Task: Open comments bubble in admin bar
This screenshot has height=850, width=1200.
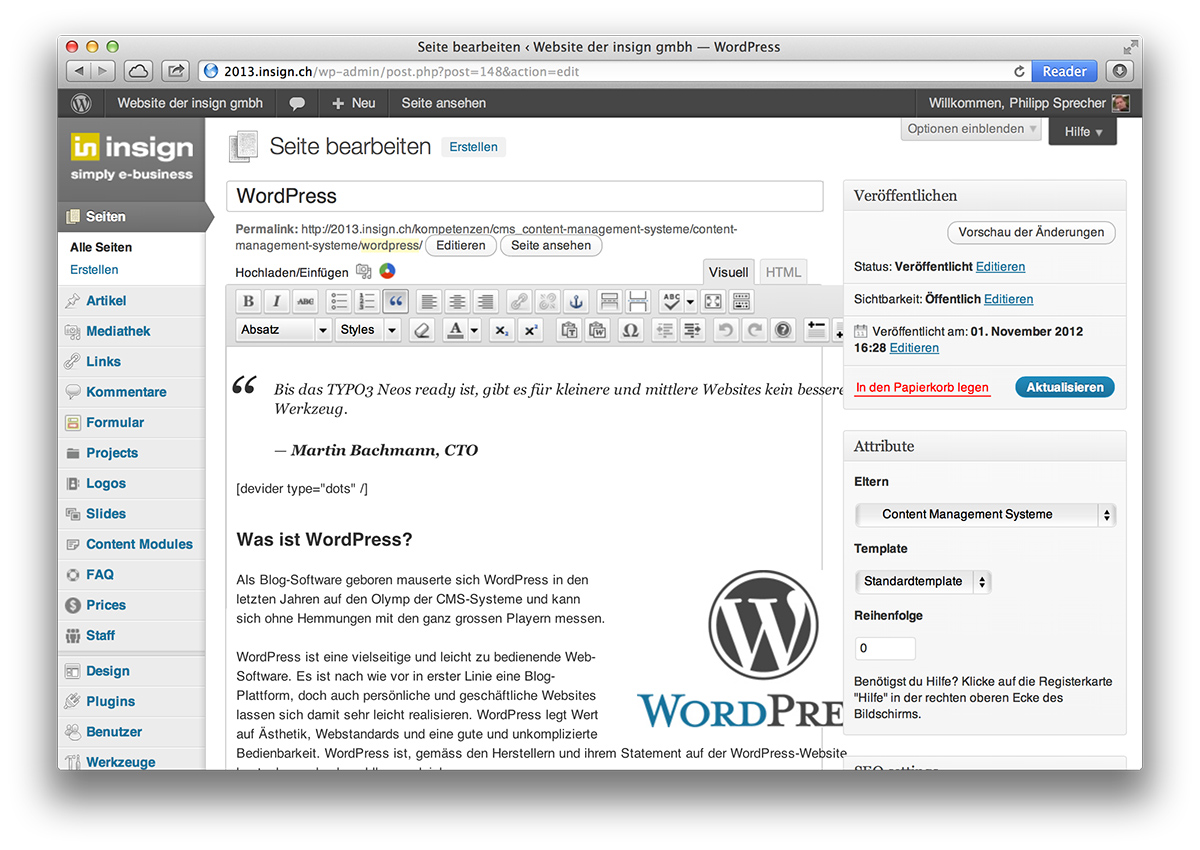Action: pyautogui.click(x=297, y=103)
